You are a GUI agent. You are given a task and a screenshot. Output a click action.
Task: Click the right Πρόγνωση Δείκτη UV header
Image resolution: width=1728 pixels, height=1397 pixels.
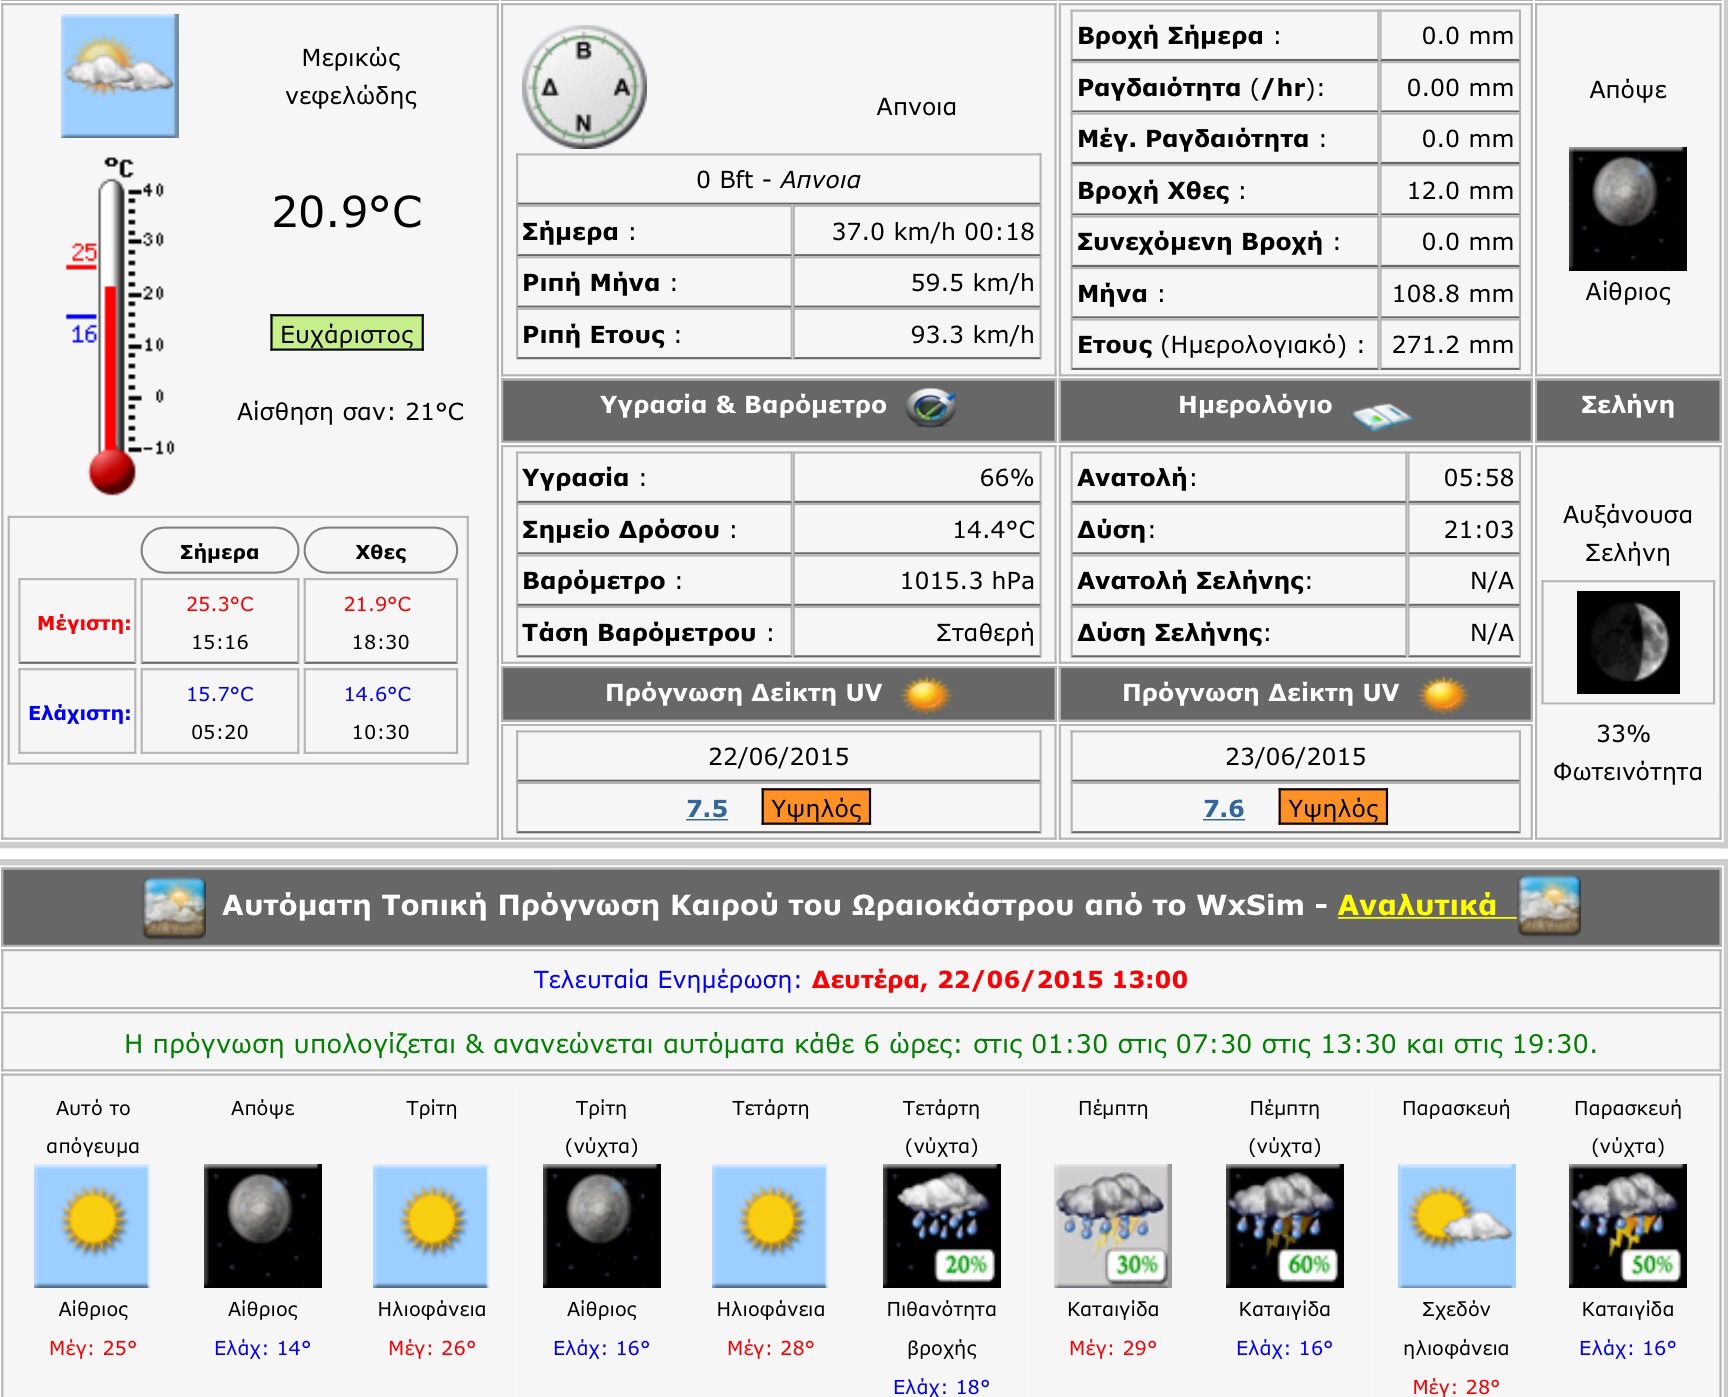pyautogui.click(x=1296, y=694)
